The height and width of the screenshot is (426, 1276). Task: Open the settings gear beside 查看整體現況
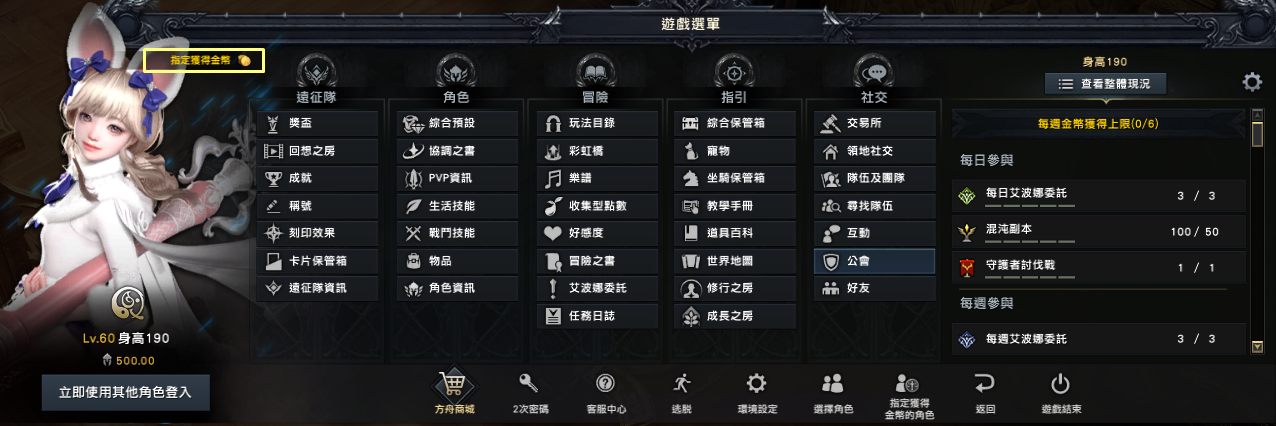pos(1252,82)
